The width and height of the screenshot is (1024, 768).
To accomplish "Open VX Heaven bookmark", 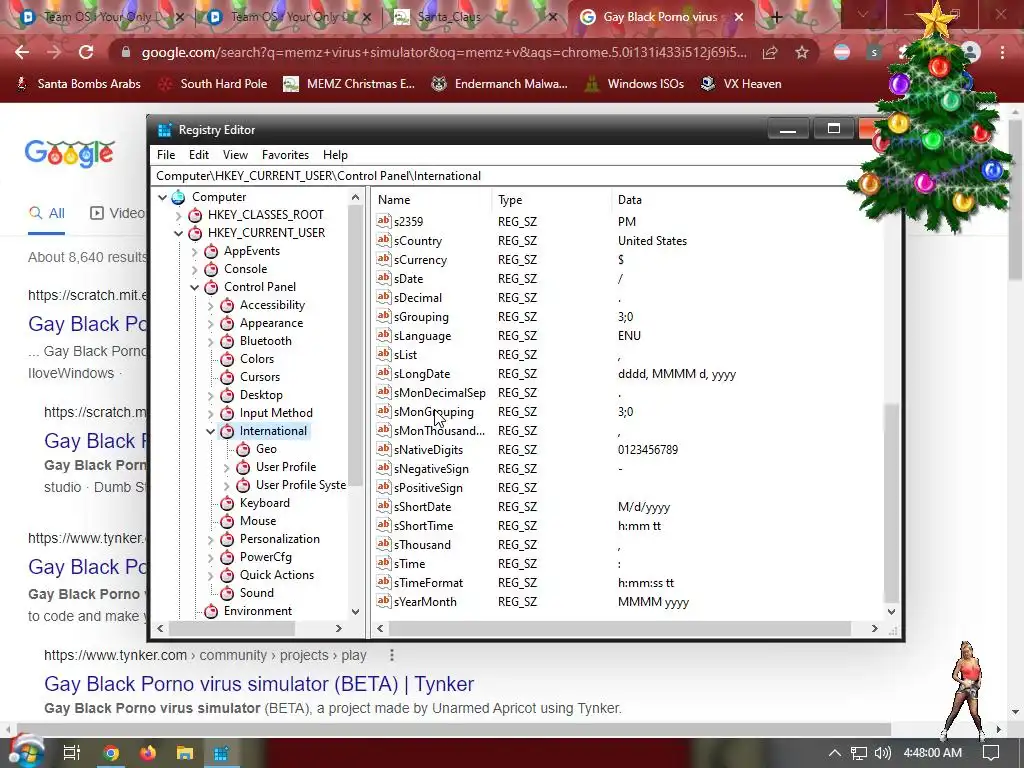I will click(x=741, y=84).
